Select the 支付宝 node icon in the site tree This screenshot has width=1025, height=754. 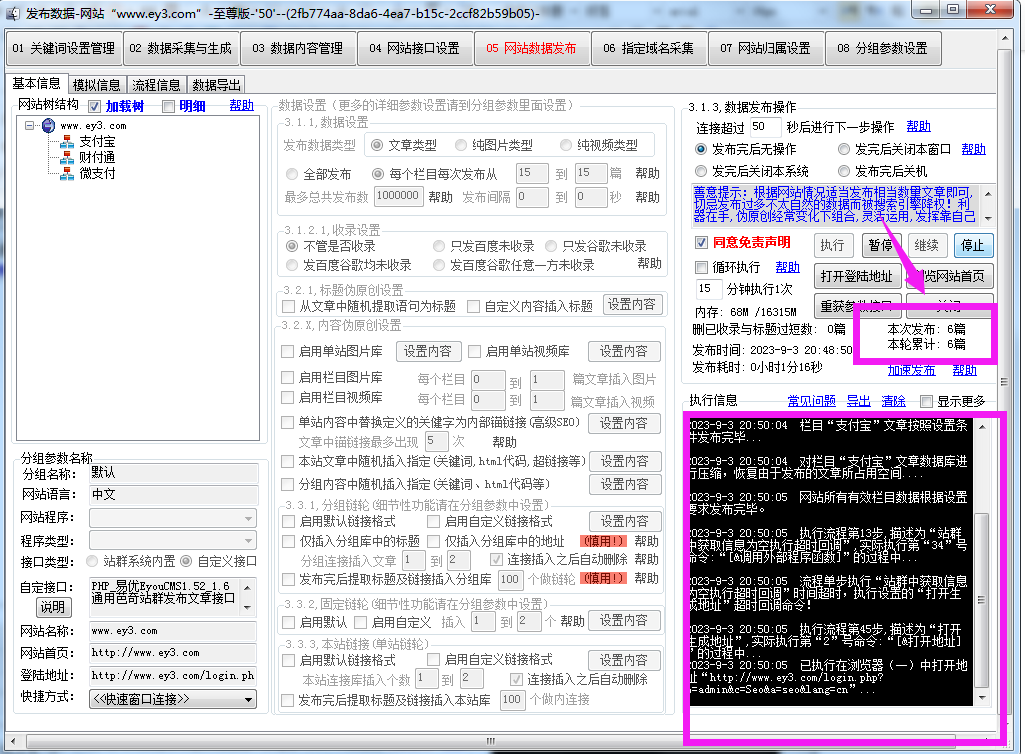(67, 142)
